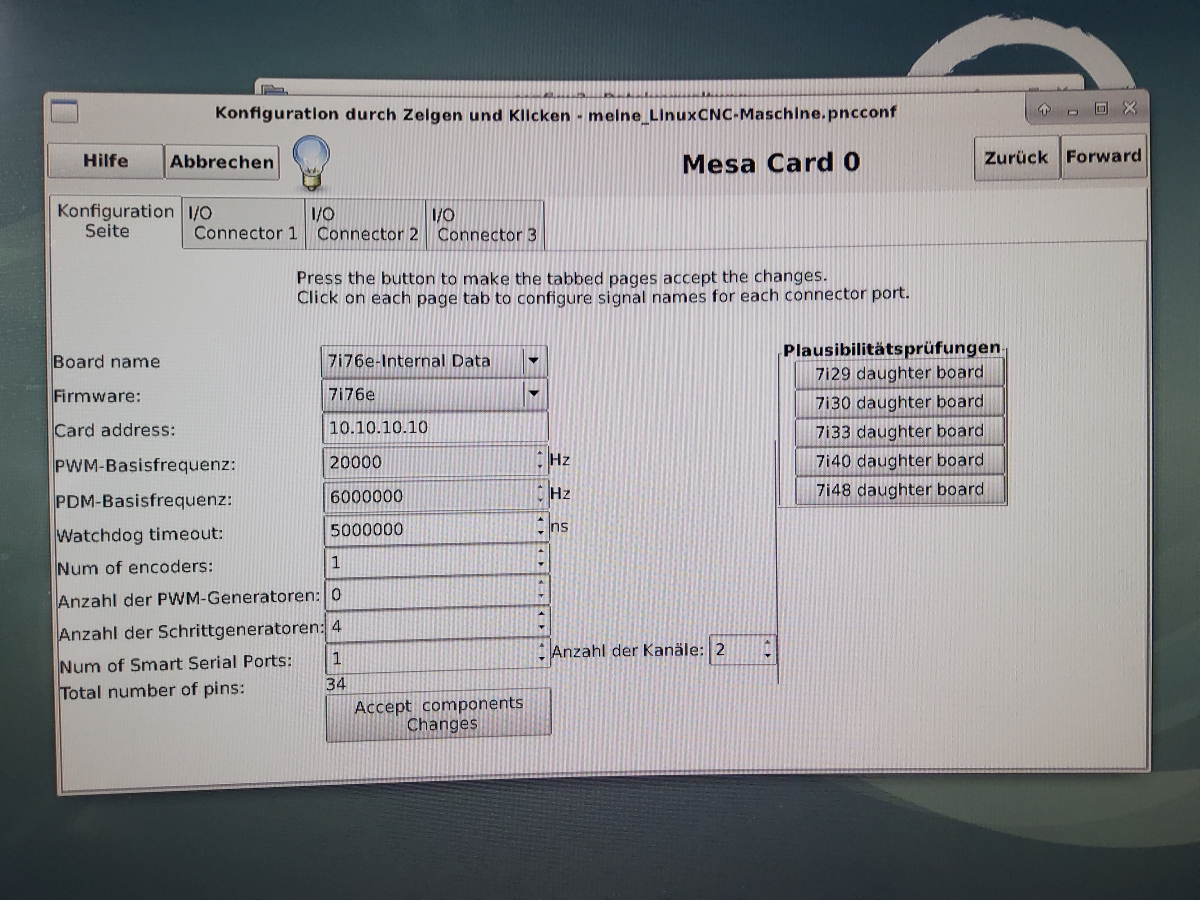Image resolution: width=1200 pixels, height=900 pixels.
Task: Advance with the Forward button
Action: [1103, 156]
